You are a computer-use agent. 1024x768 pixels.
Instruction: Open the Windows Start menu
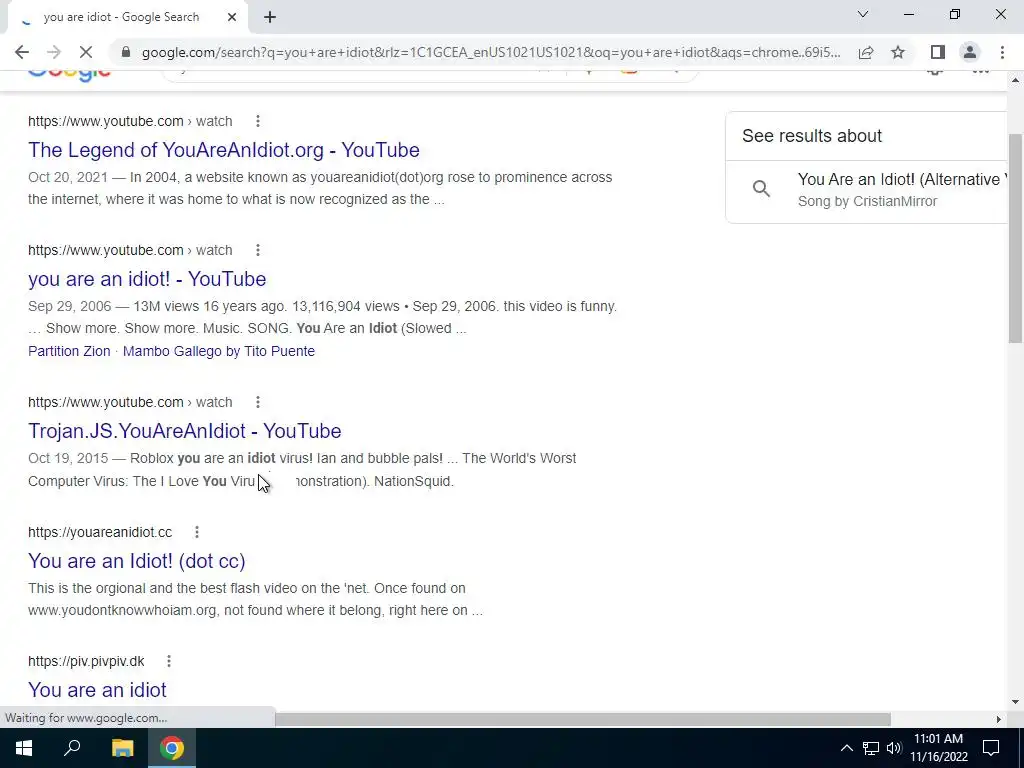click(x=24, y=748)
